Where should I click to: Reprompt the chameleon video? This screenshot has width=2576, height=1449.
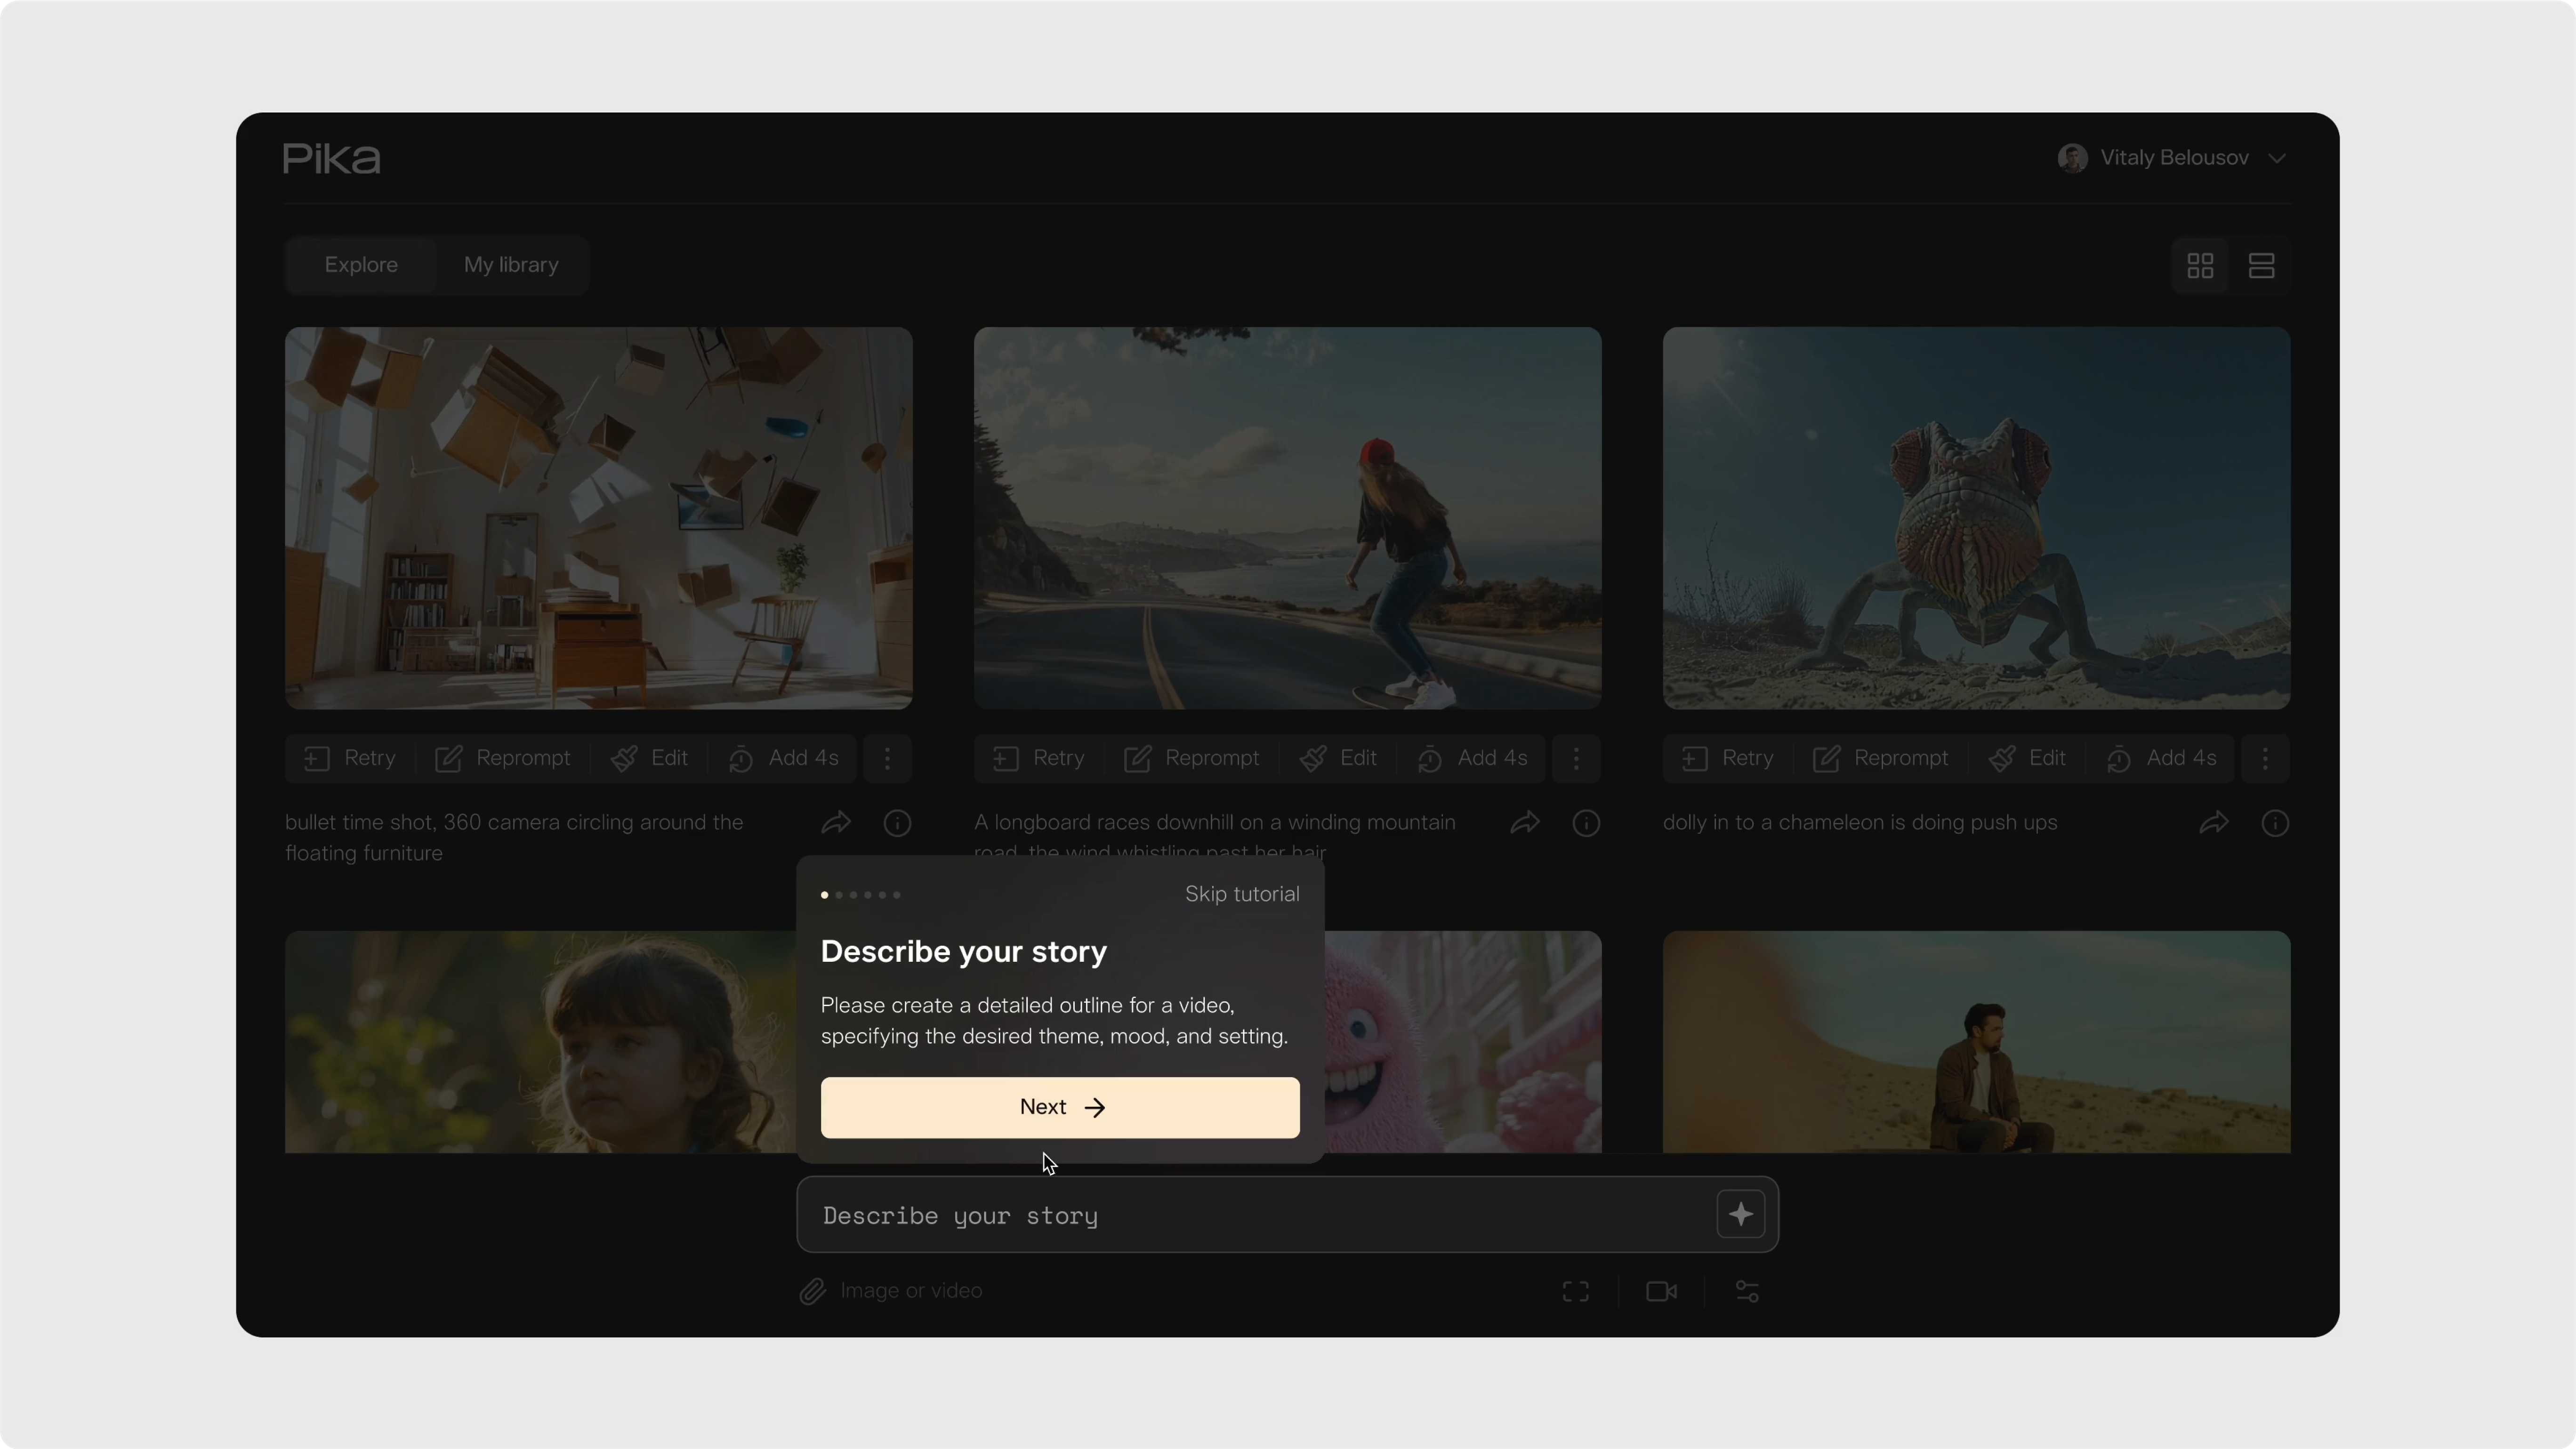pyautogui.click(x=1881, y=758)
